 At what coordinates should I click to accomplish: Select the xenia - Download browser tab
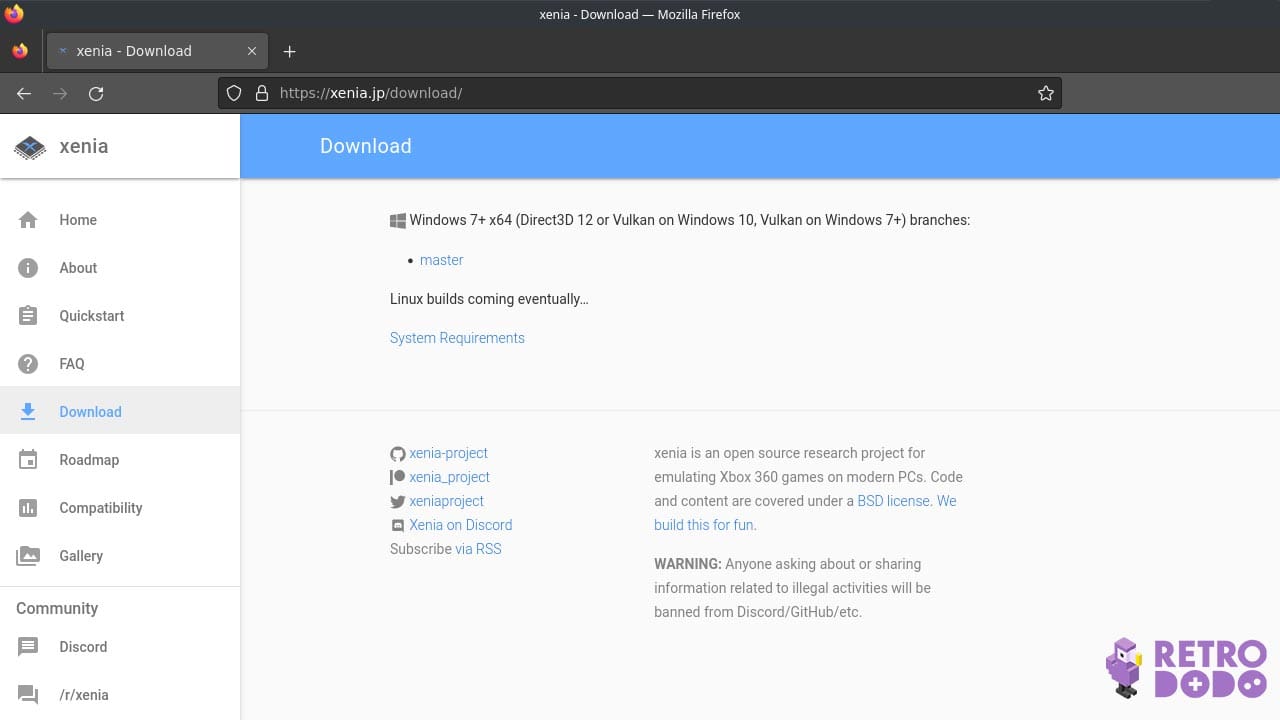click(x=157, y=51)
